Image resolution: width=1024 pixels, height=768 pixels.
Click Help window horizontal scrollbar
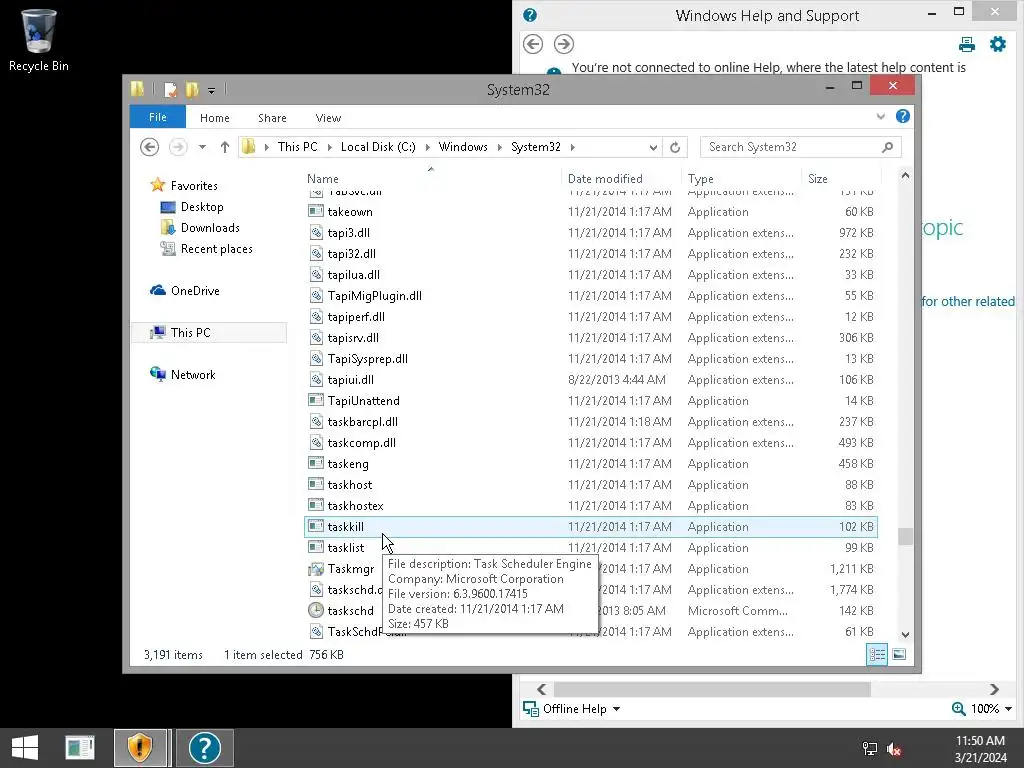712,690
